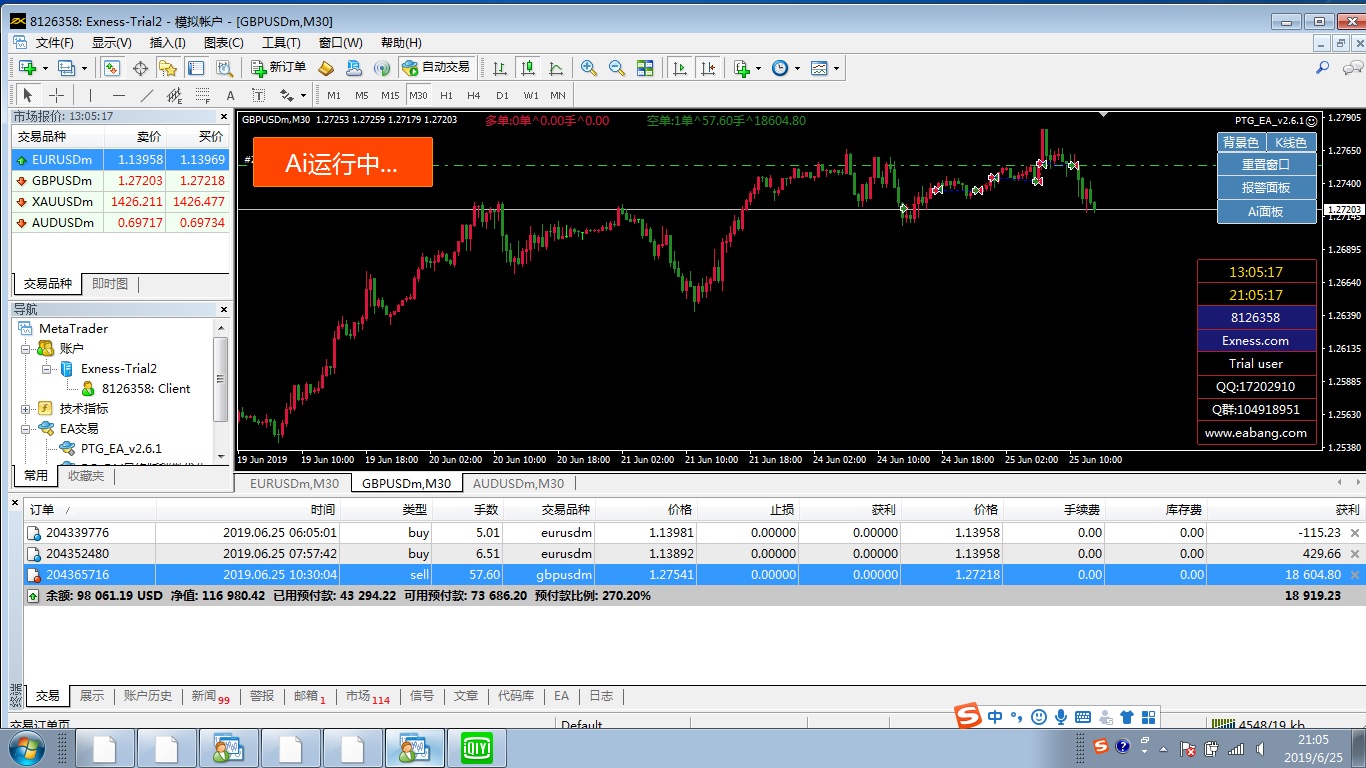This screenshot has height=768, width=1366.
Task: Open the 插入(I) menu
Action: 167,43
